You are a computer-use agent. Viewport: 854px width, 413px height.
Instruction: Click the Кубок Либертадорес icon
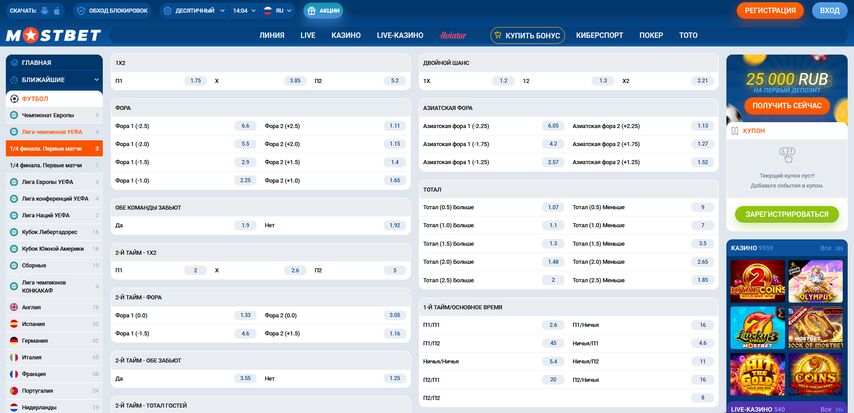click(14, 232)
